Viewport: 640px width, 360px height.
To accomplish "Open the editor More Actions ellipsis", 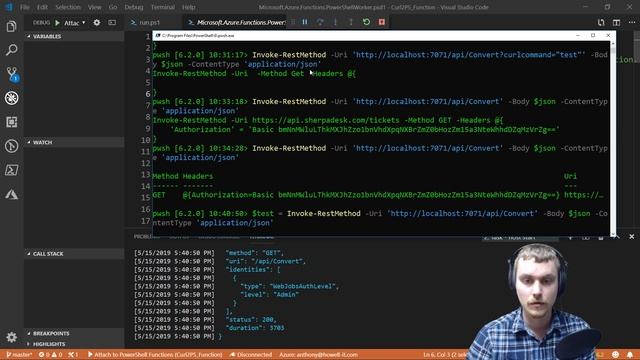I will 631,22.
